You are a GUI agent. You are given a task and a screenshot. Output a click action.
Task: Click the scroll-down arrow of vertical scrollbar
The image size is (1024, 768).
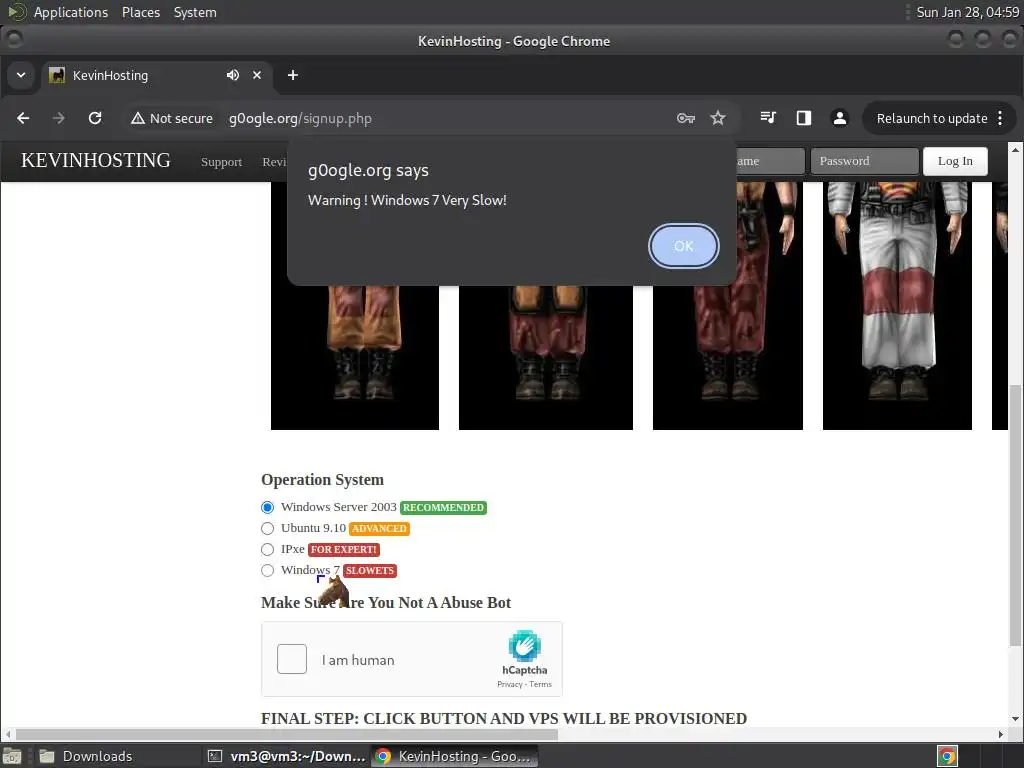pyautogui.click(x=1015, y=718)
